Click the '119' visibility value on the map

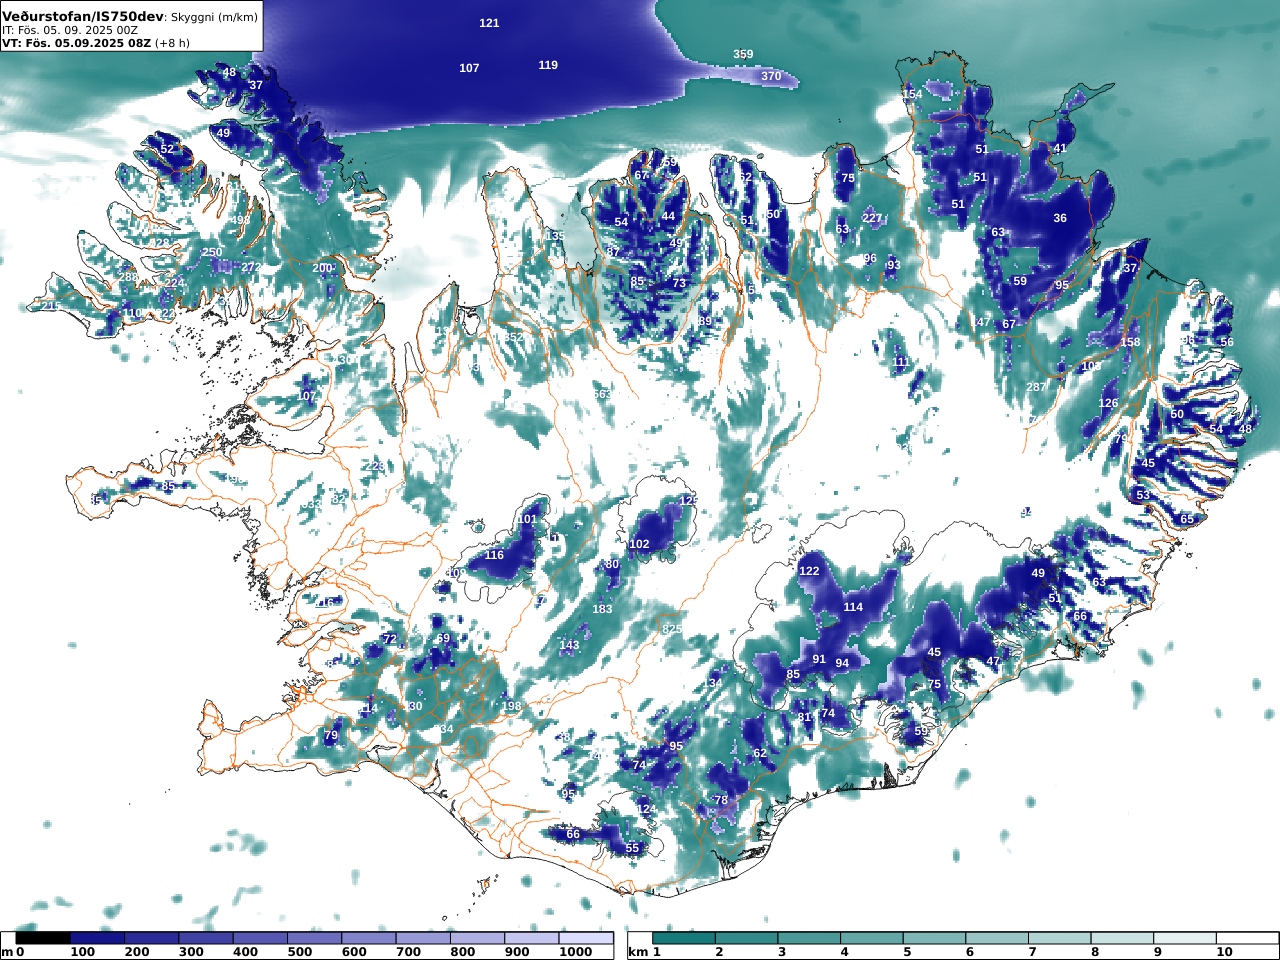548,65
